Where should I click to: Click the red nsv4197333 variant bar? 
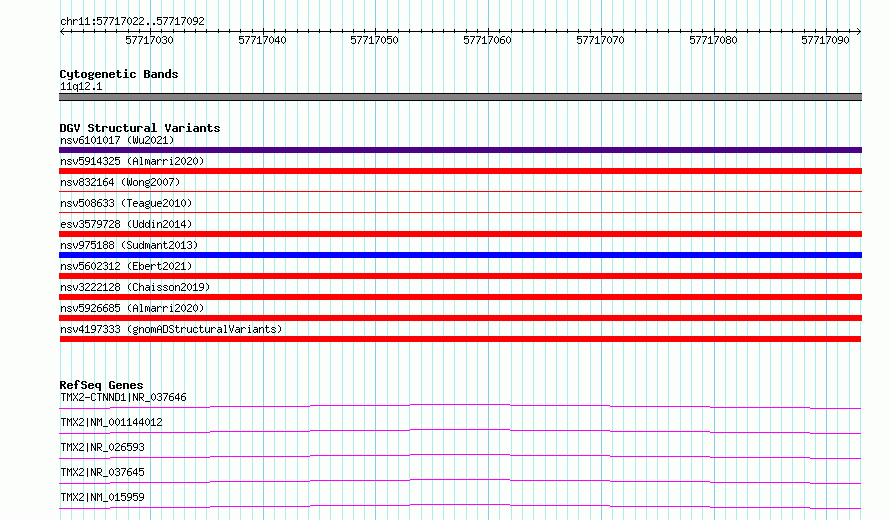(x=460, y=339)
